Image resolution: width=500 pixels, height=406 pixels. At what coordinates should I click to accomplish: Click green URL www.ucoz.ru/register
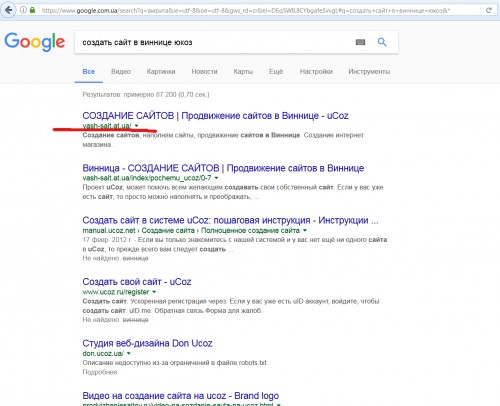[116, 292]
